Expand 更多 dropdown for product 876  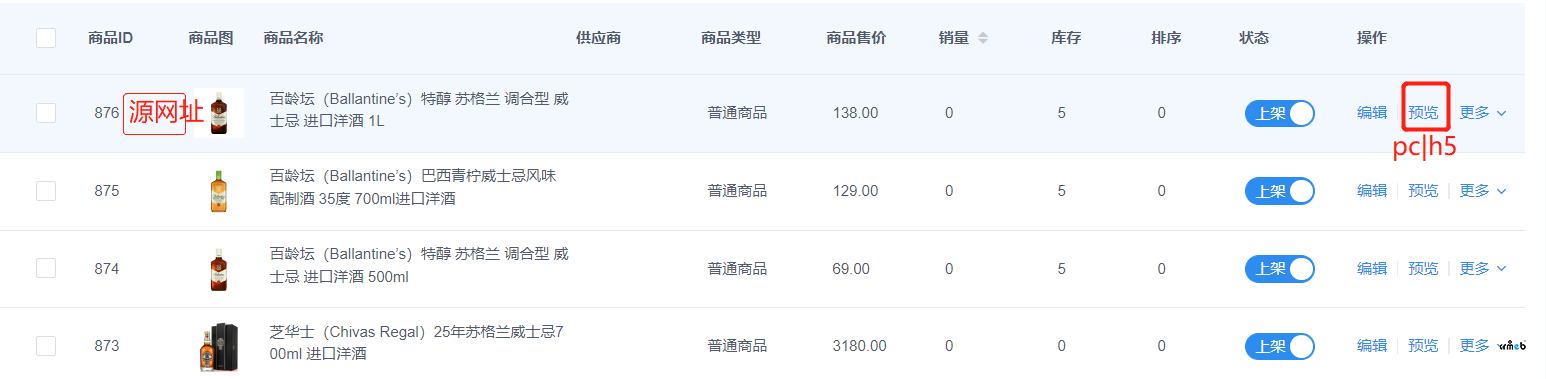coord(1482,113)
